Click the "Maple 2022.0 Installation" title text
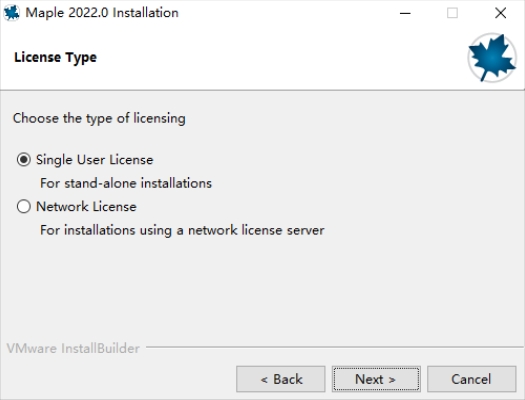525x400 pixels. coord(102,13)
